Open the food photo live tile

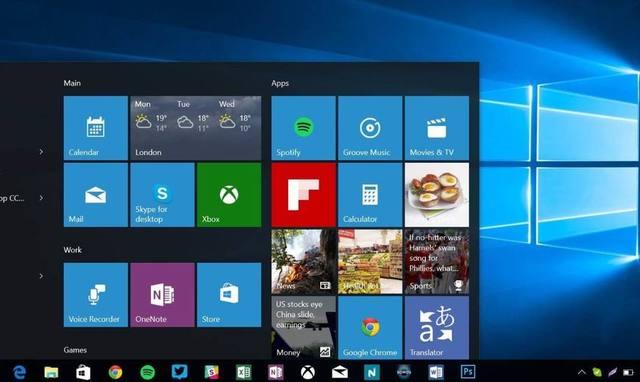[x=437, y=195]
